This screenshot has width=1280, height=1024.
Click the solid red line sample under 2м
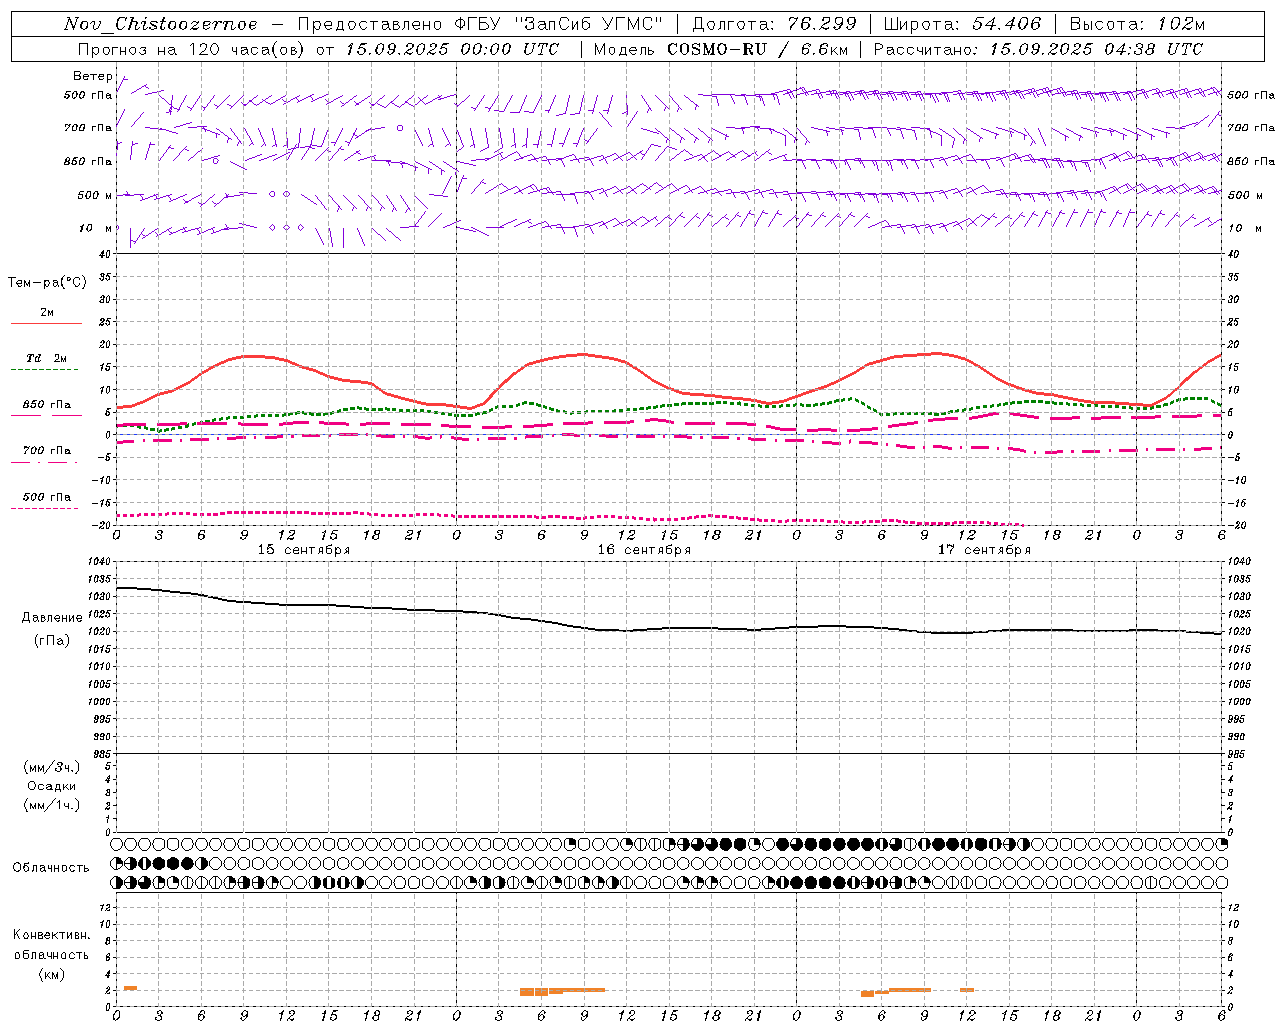point(46,323)
